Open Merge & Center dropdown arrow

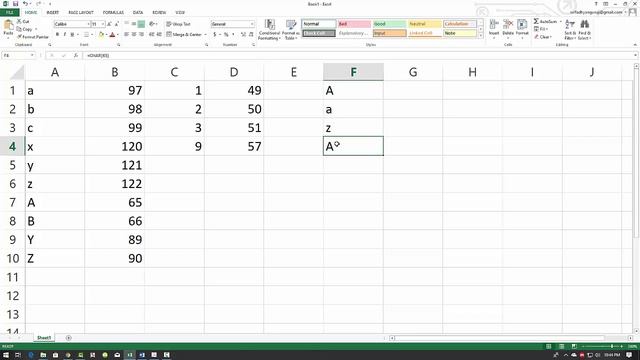(x=205, y=35)
